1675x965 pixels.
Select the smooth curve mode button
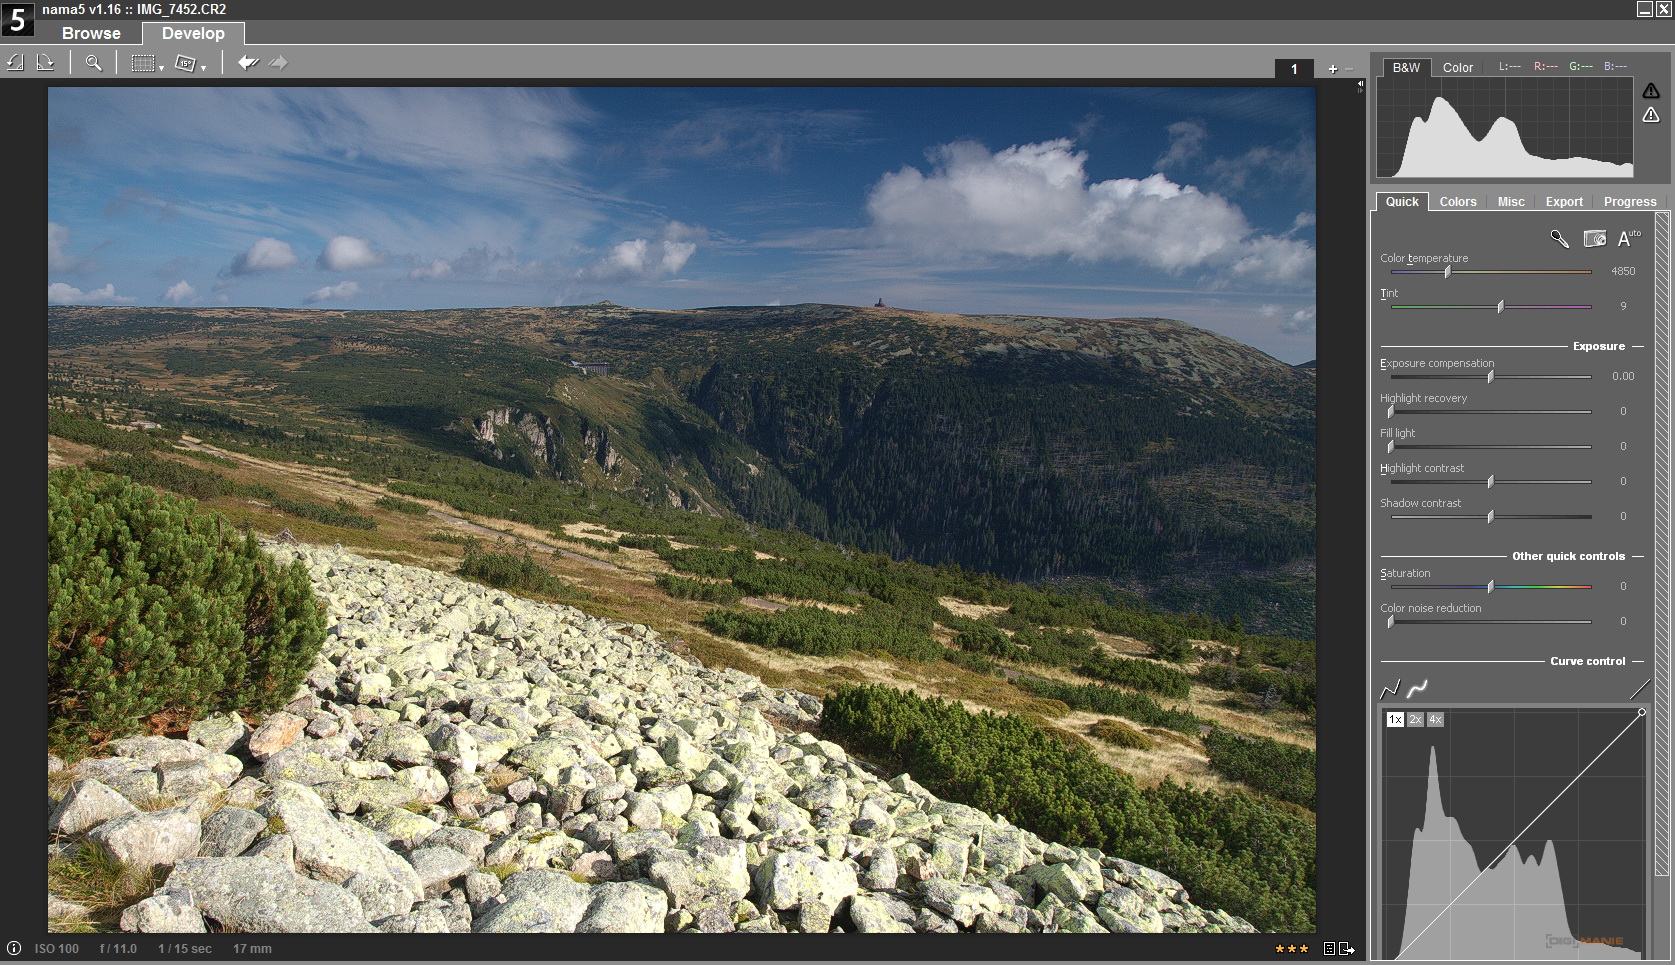pos(1417,689)
